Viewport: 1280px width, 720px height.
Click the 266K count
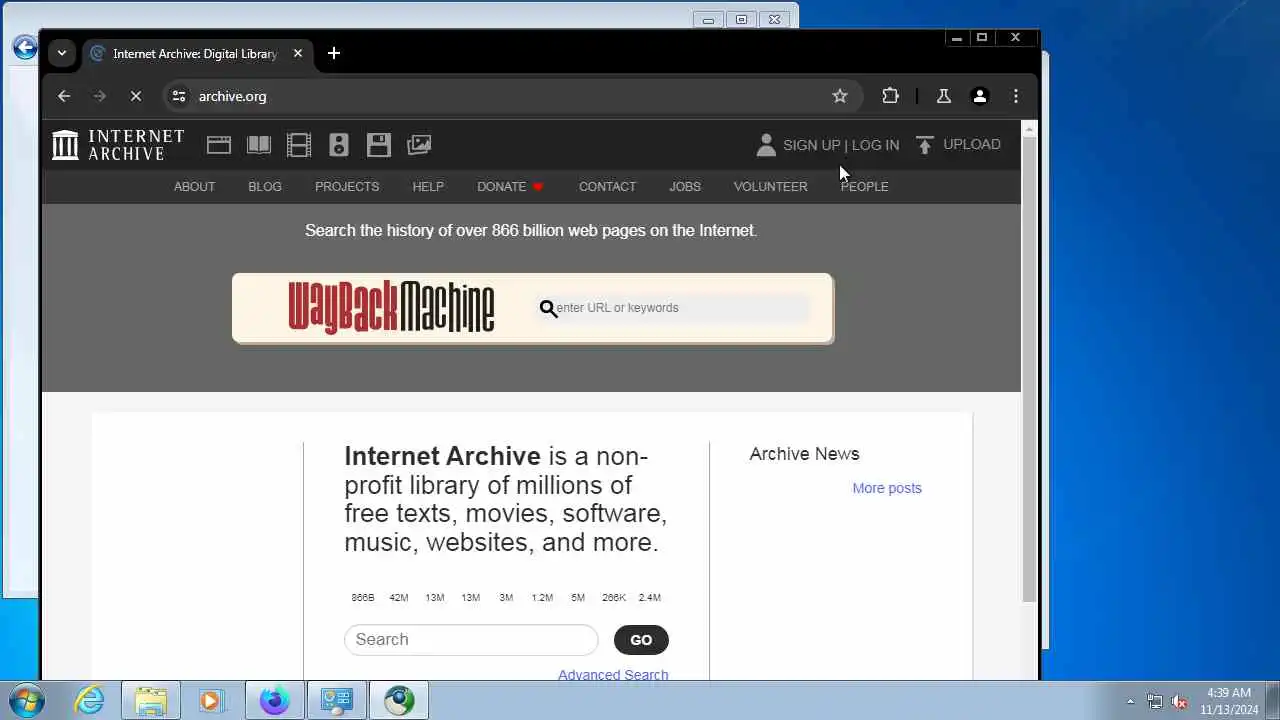614,598
